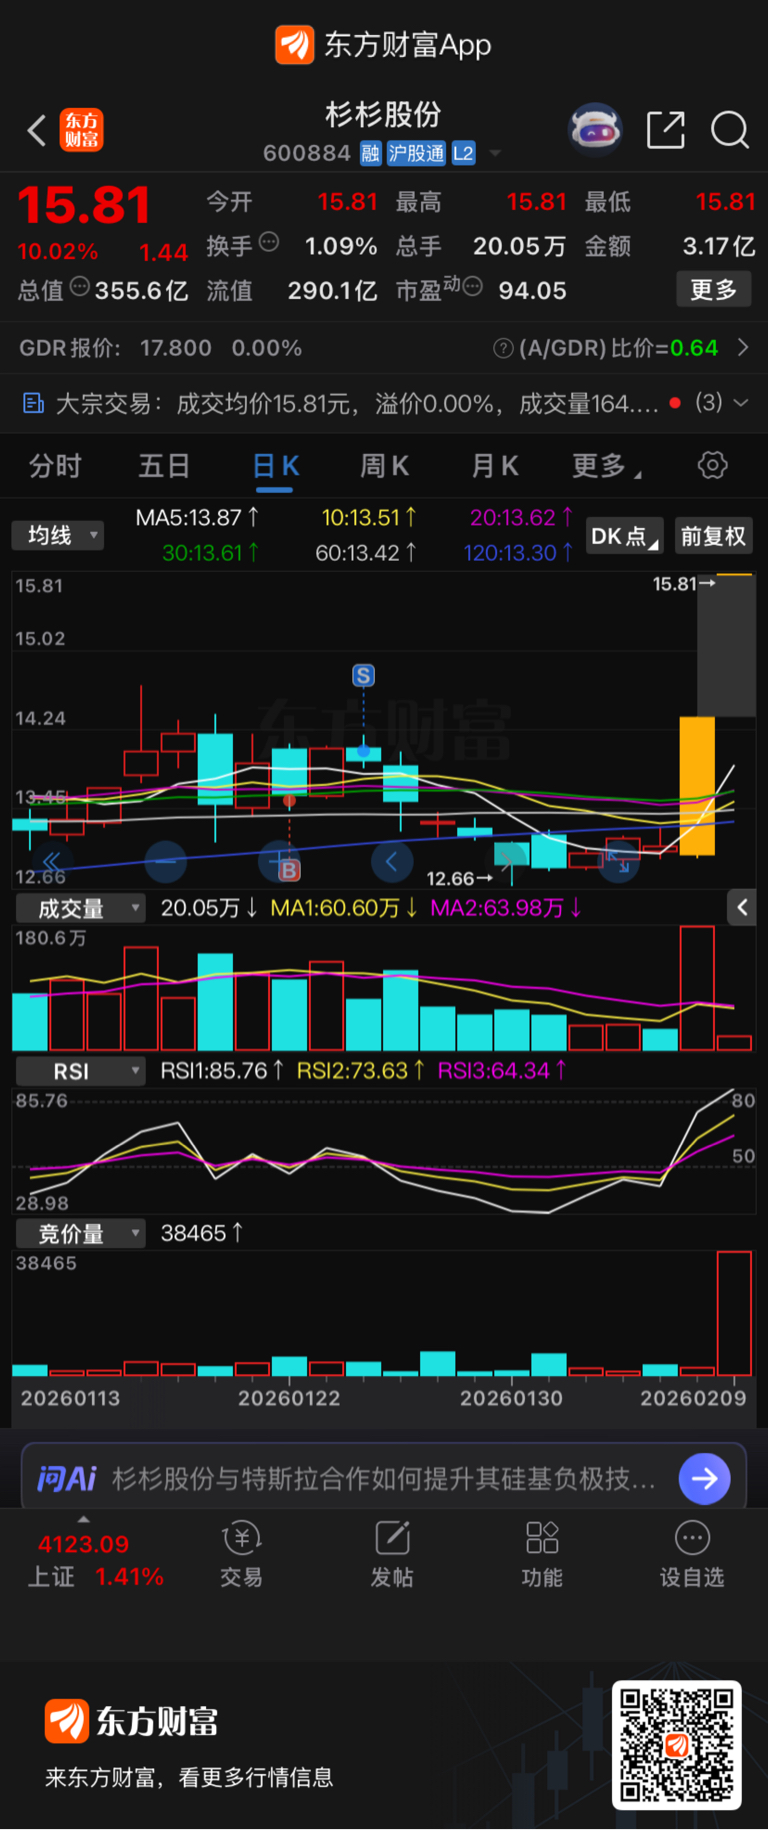The width and height of the screenshot is (768, 1830).
Task: Move chart left single arrow circle
Action: [x=392, y=861]
